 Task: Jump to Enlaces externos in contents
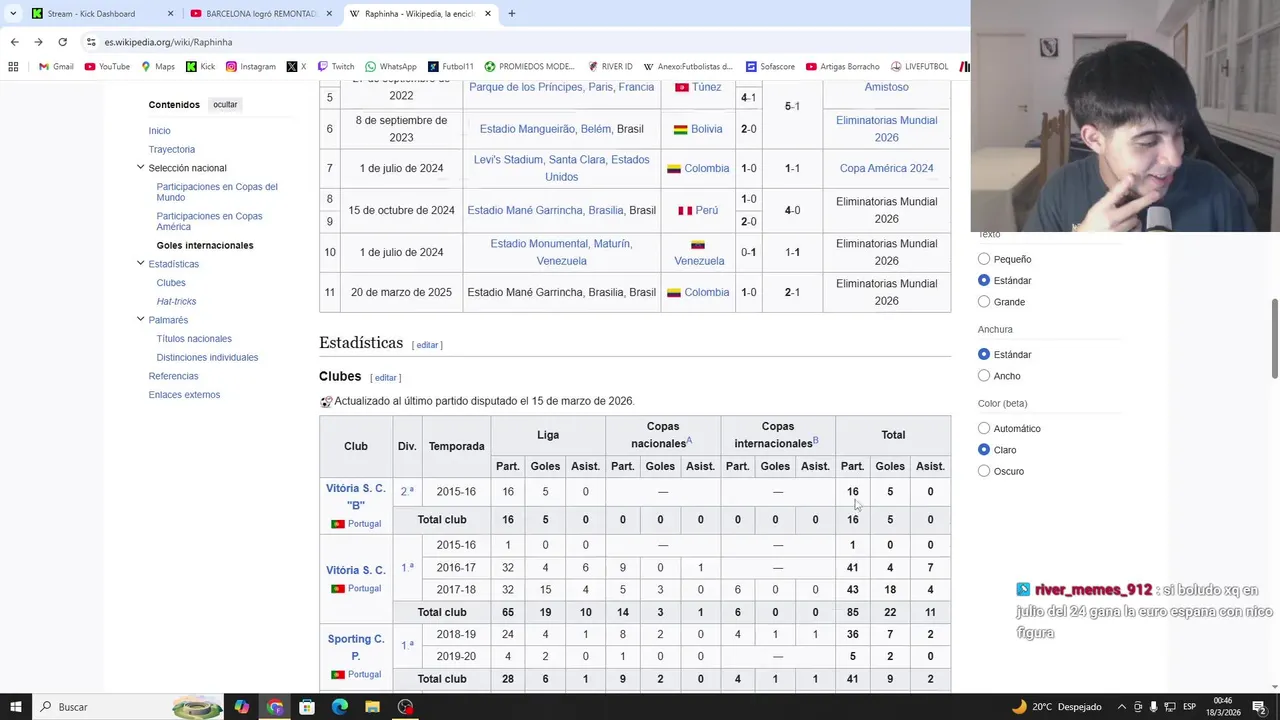[184, 395]
